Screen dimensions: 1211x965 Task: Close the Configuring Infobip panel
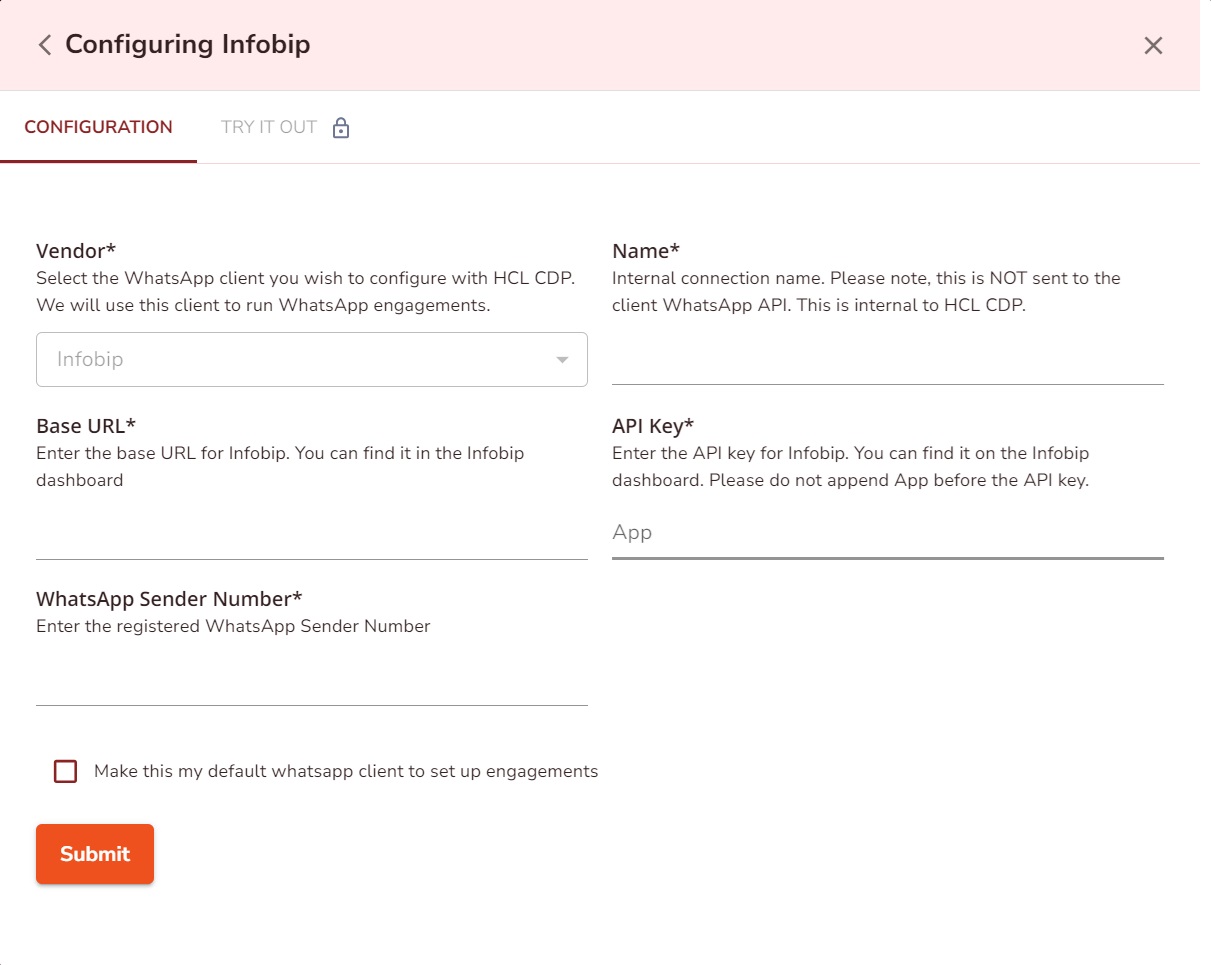tap(1153, 45)
